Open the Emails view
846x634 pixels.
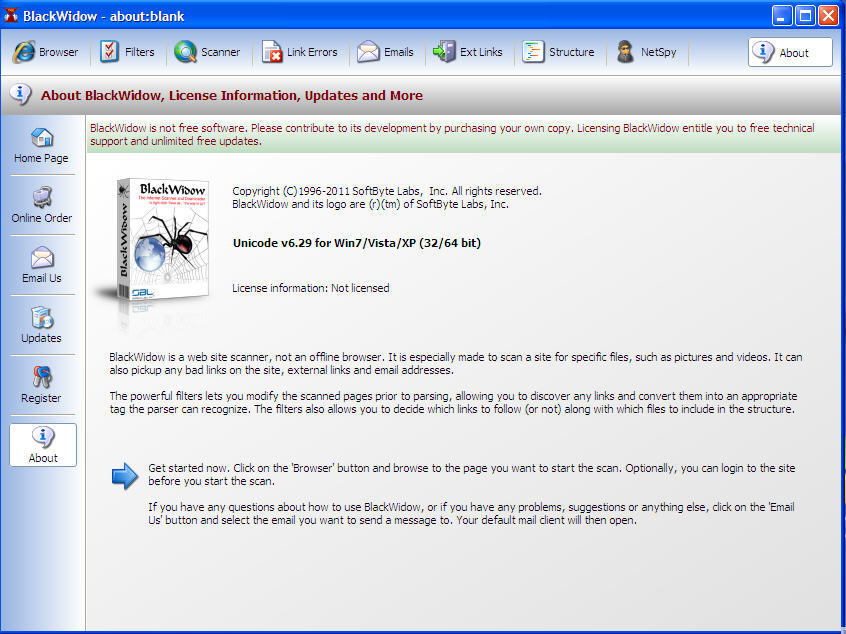386,52
